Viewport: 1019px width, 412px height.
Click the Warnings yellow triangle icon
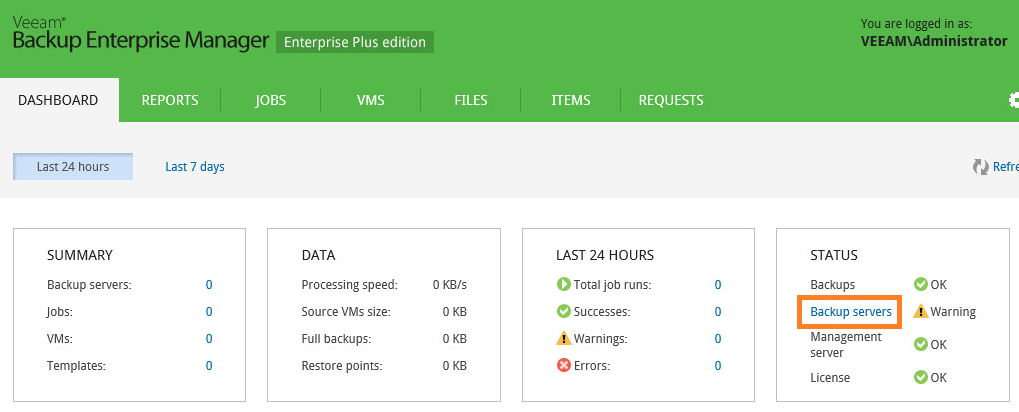563,339
